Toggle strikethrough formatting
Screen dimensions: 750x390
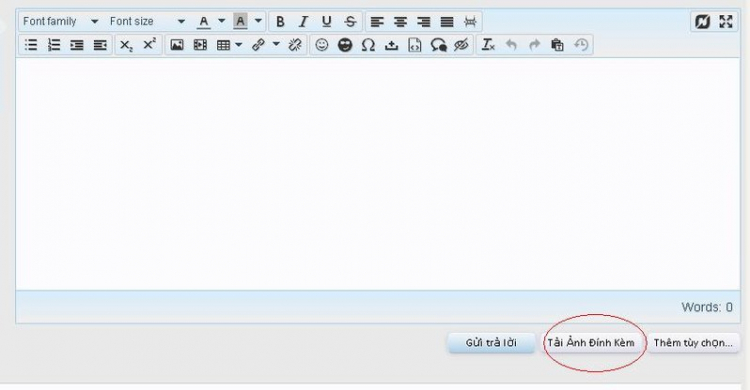(x=350, y=22)
